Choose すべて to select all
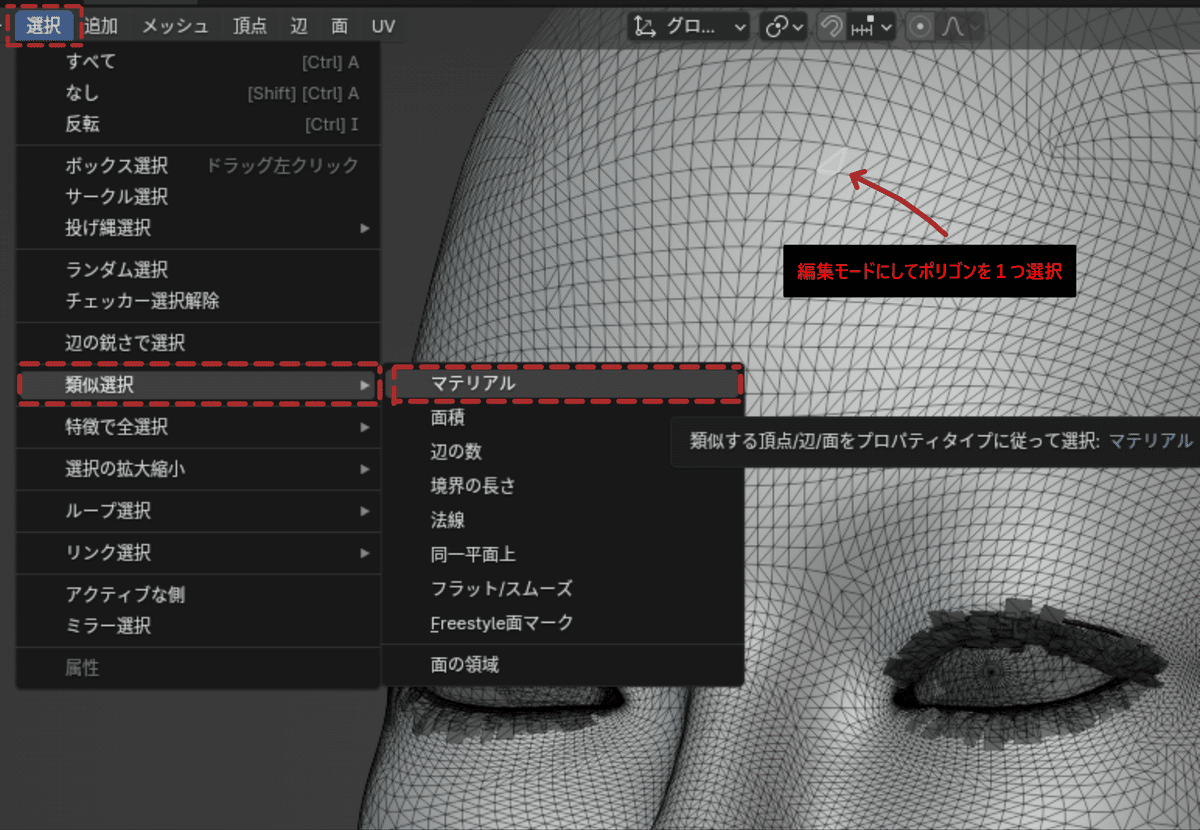This screenshot has height=830, width=1200. point(198,62)
